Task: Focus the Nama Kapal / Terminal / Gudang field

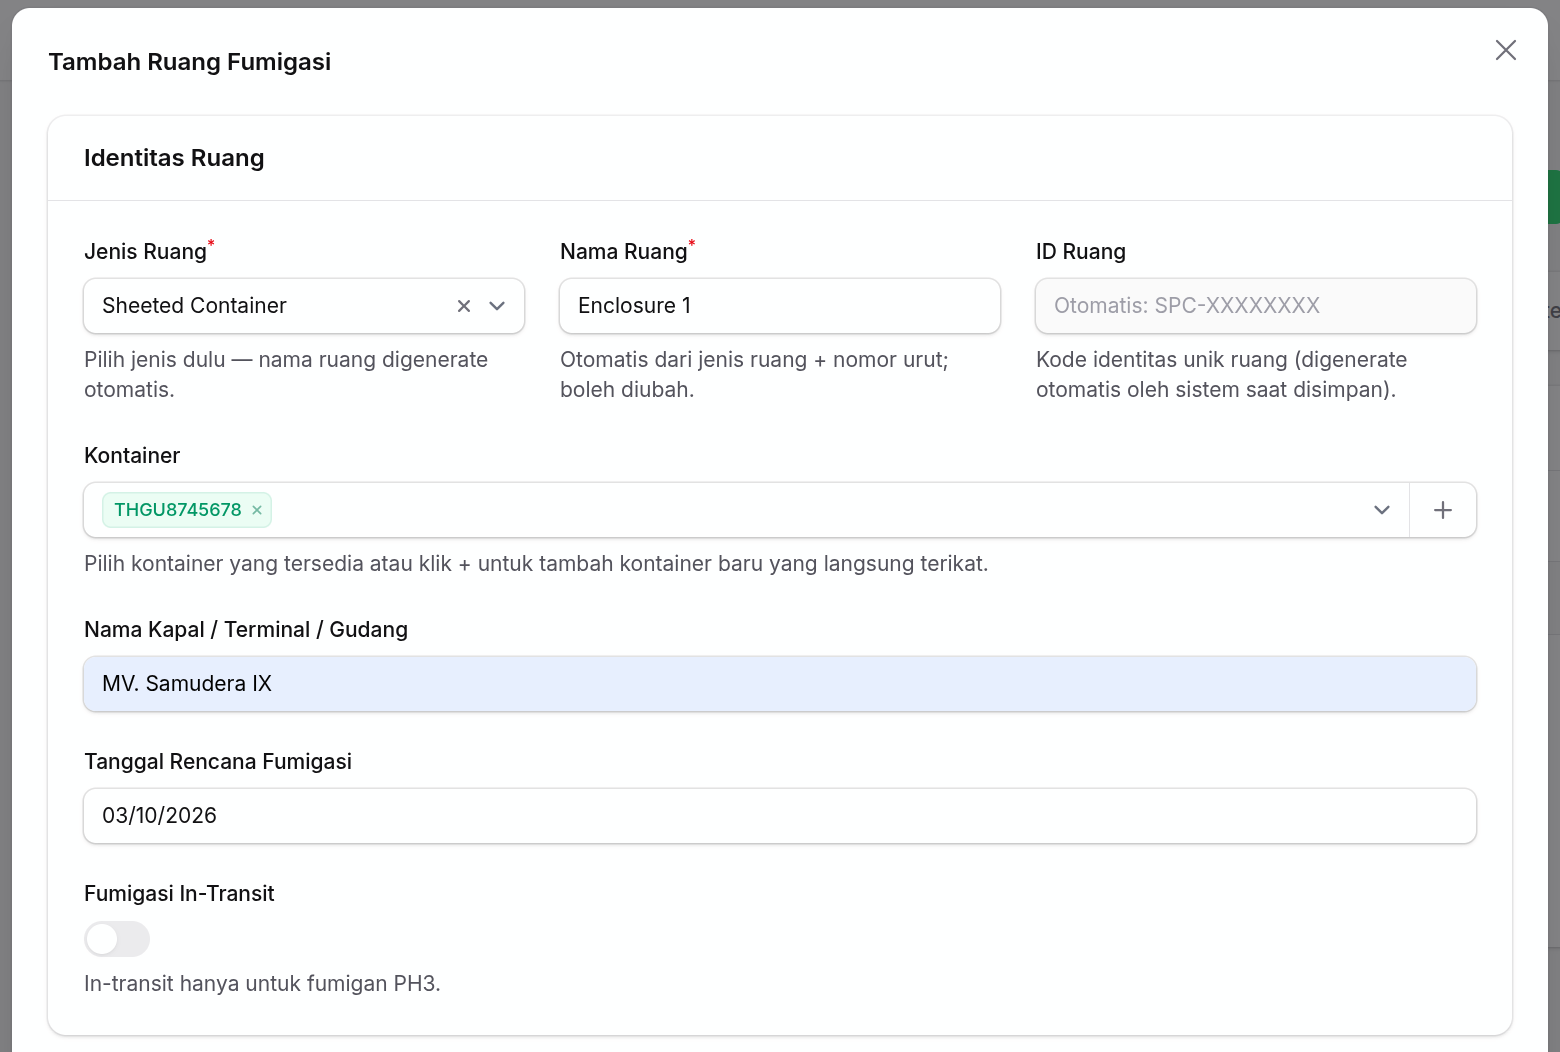Action: coord(780,684)
